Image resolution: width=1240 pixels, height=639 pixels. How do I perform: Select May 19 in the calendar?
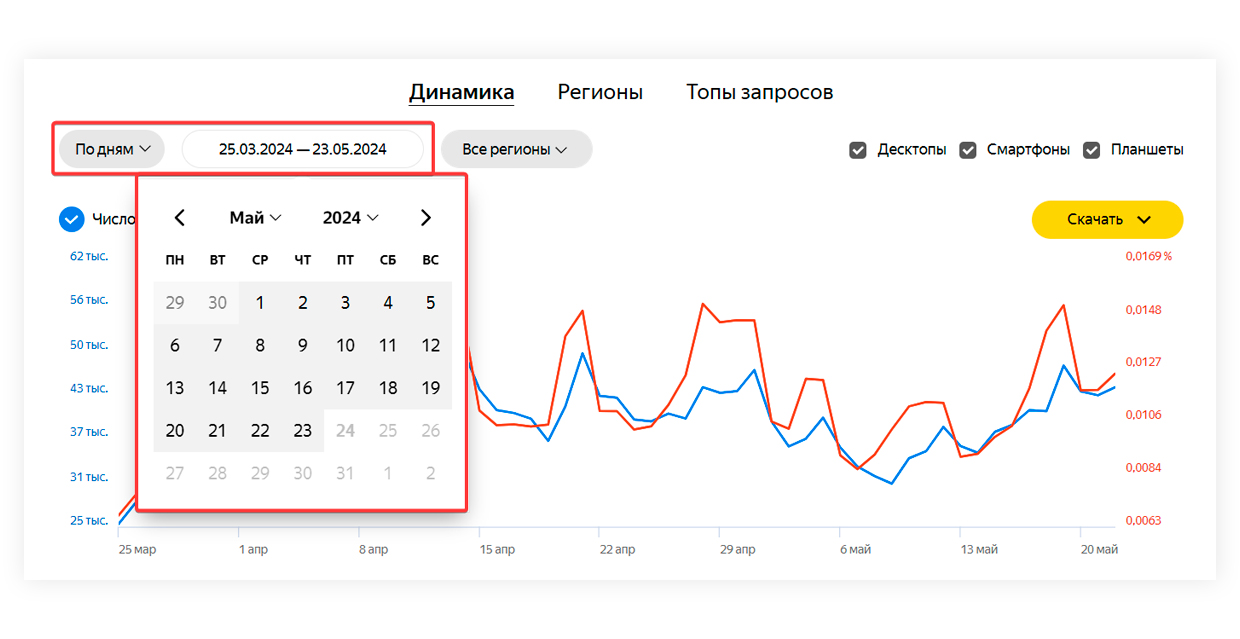pos(431,388)
